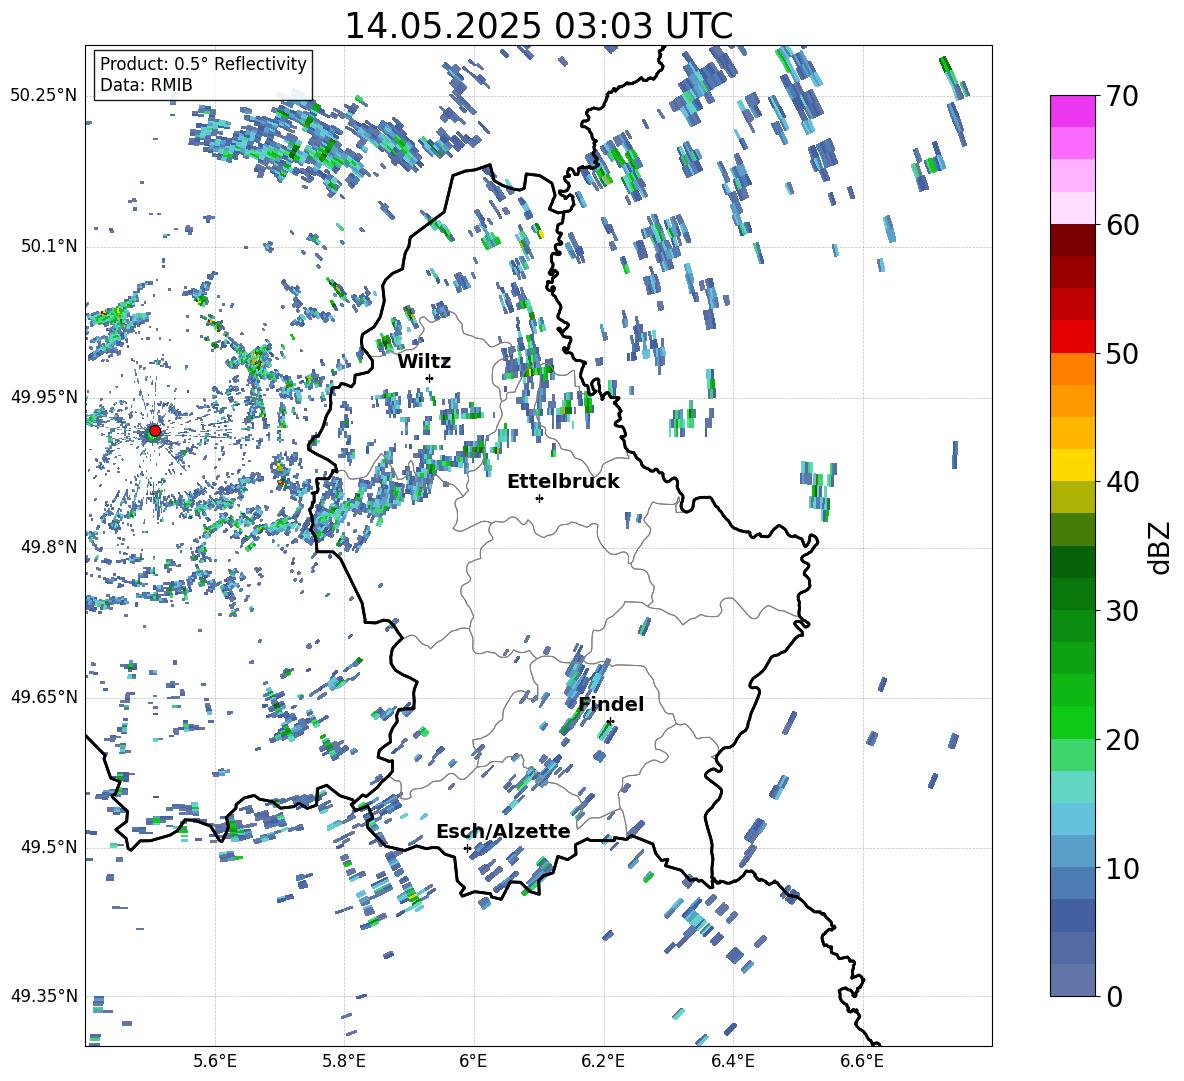Click the Wiltz location cross marker

click(429, 378)
